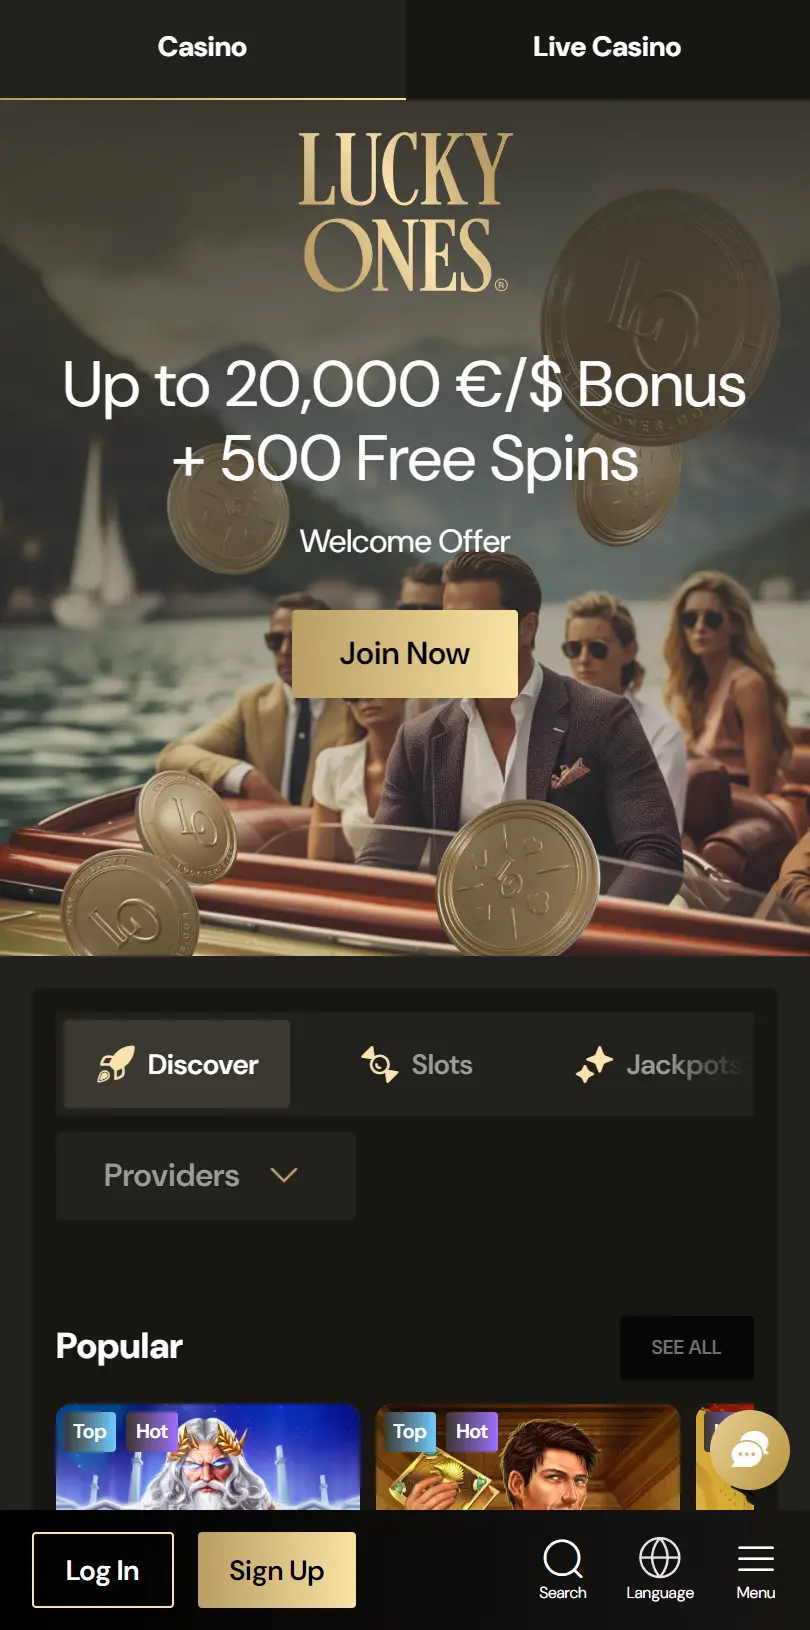Image resolution: width=810 pixels, height=1630 pixels.
Task: Open the second Popular game thumbnail
Action: (528, 1457)
